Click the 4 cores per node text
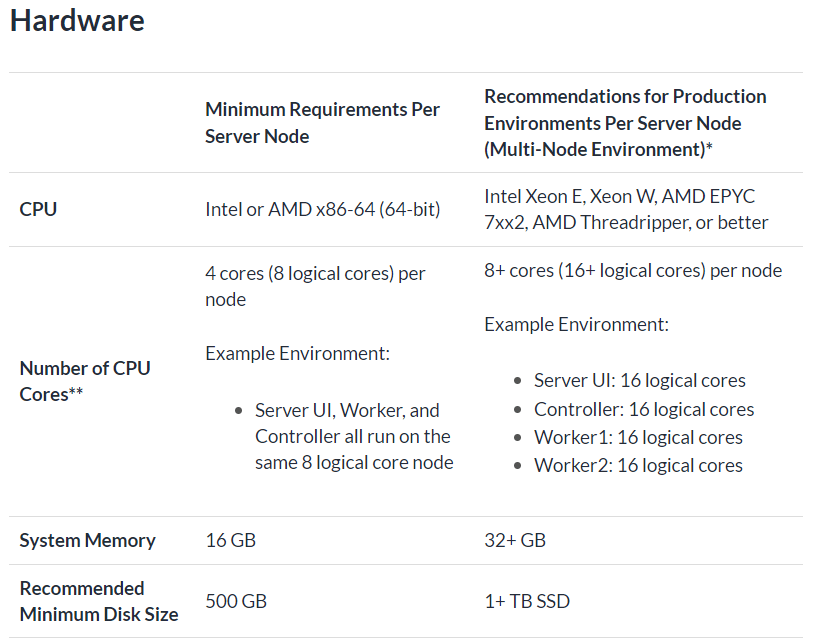This screenshot has width=825, height=642. [315, 286]
